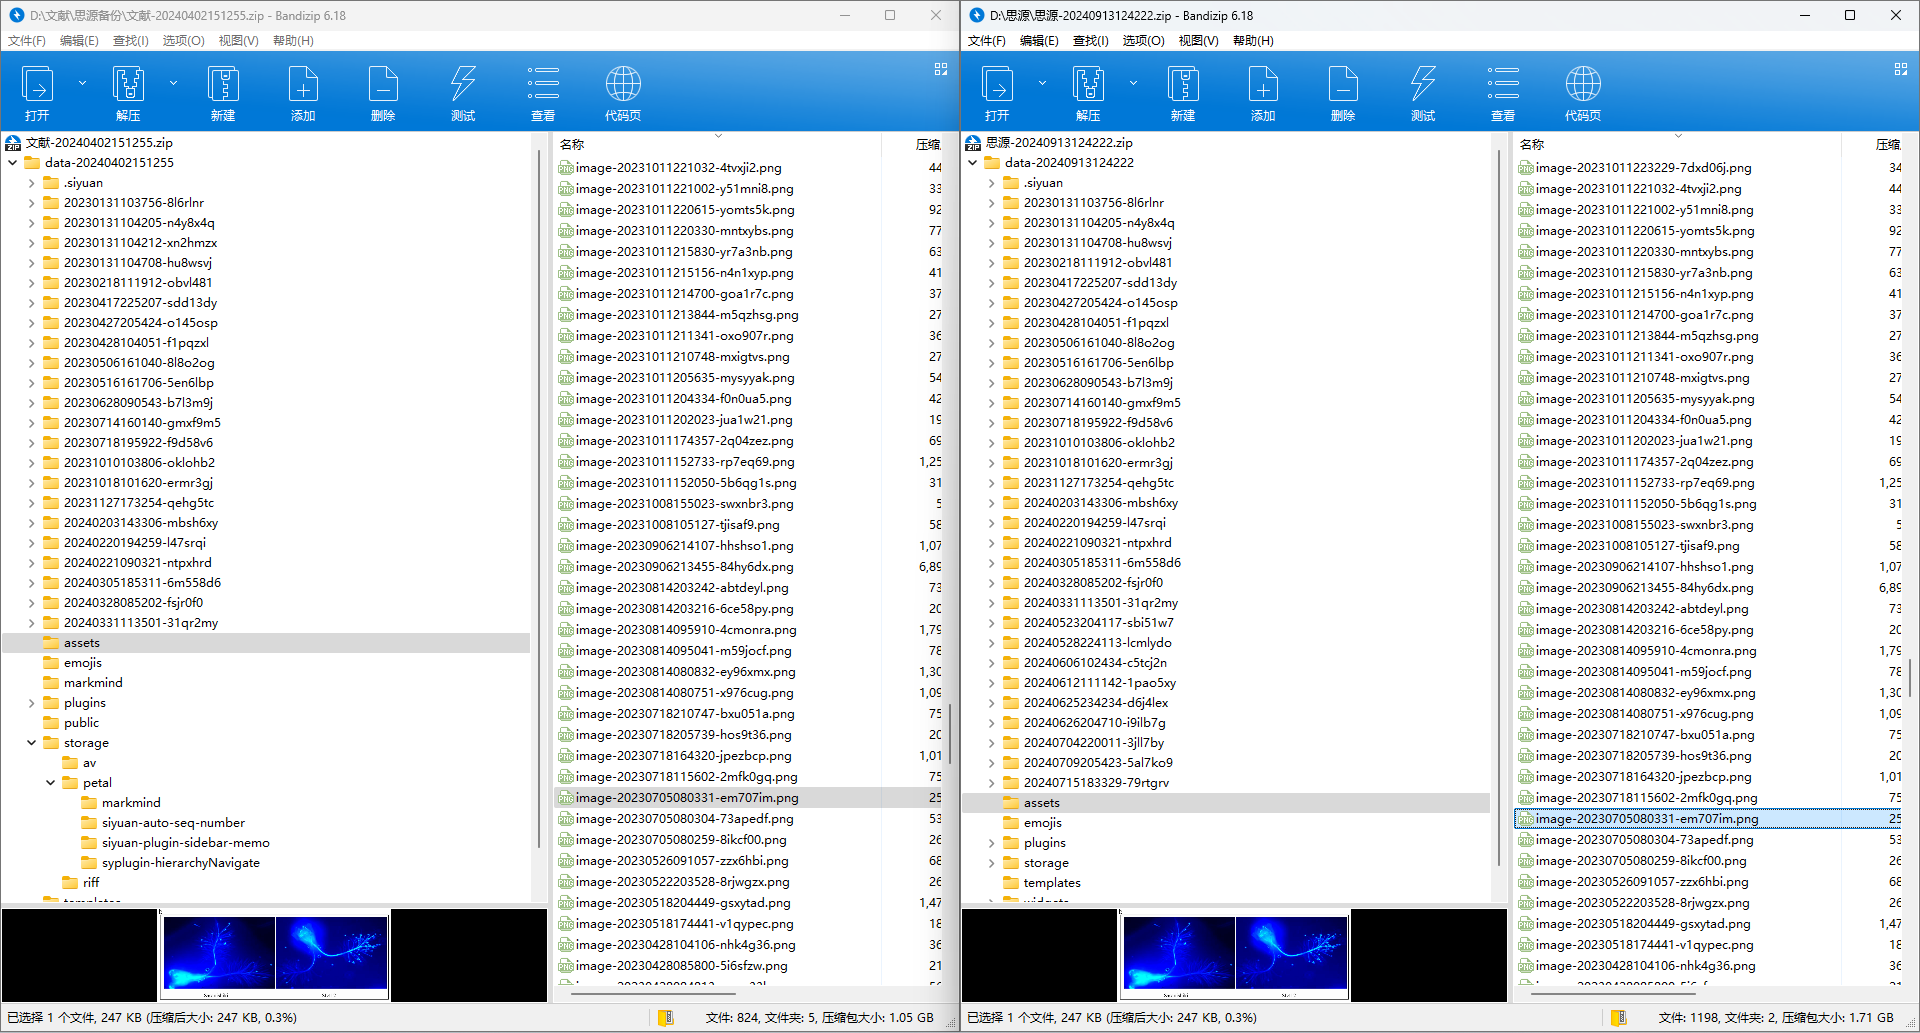Open dropdown arrow beside 打开 in left window
1920x1033 pixels.
[x=82, y=83]
